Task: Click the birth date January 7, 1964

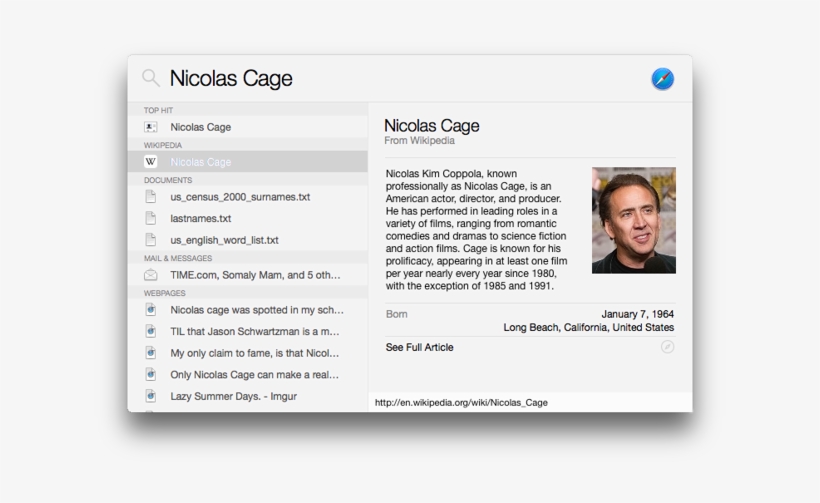Action: (x=637, y=314)
